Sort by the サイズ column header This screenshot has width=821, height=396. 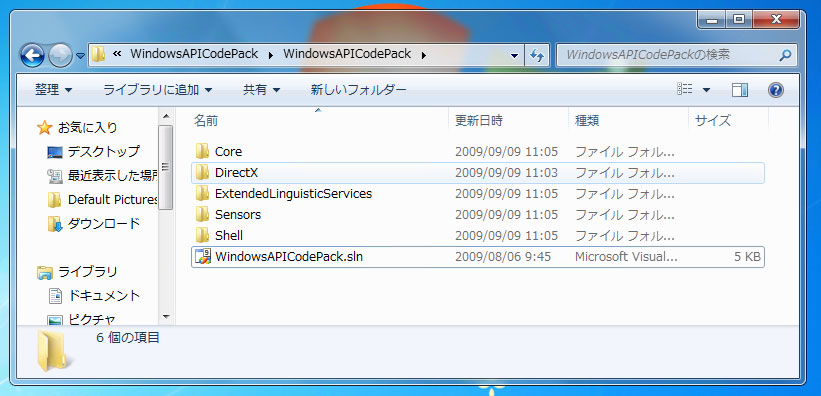point(713,121)
